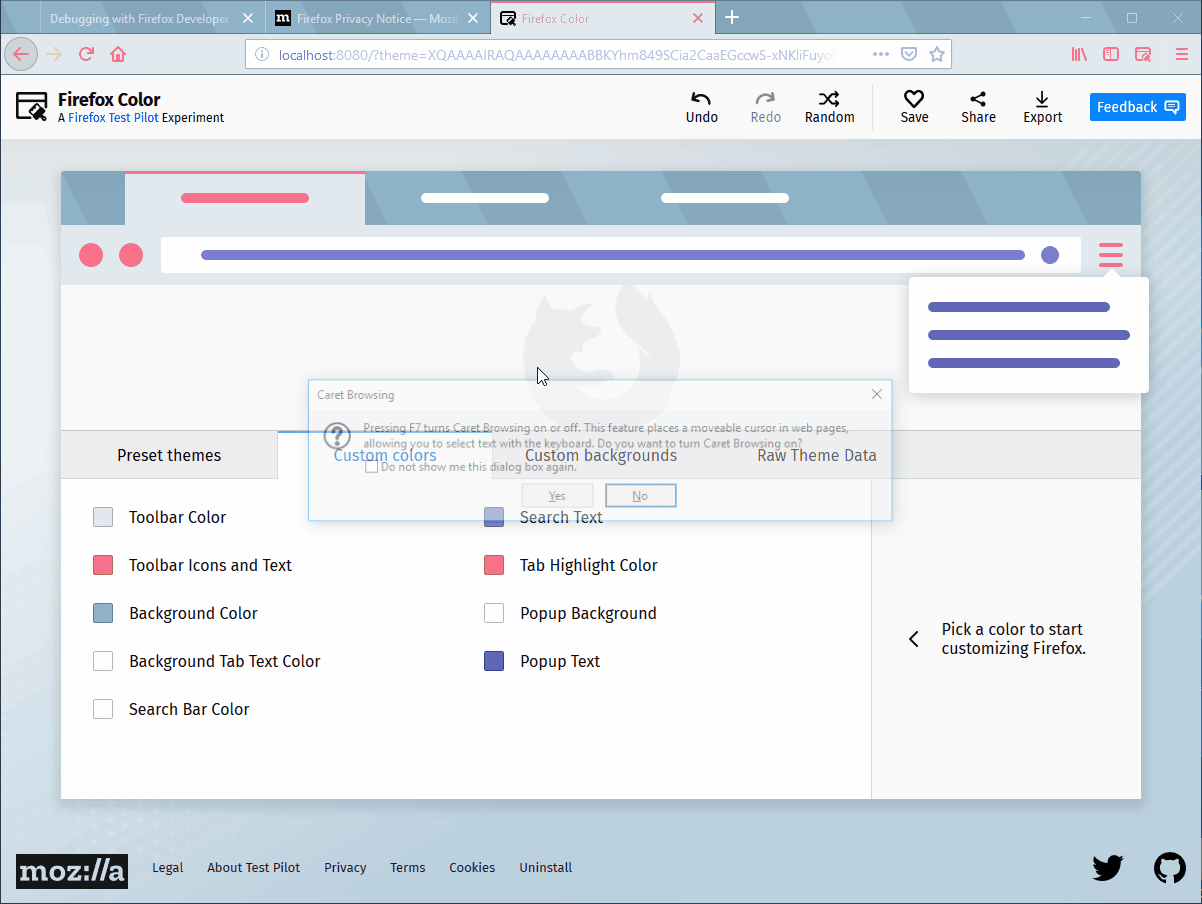This screenshot has height=904, width=1202.
Task: Click the browser forward arrow
Action: click(x=54, y=54)
